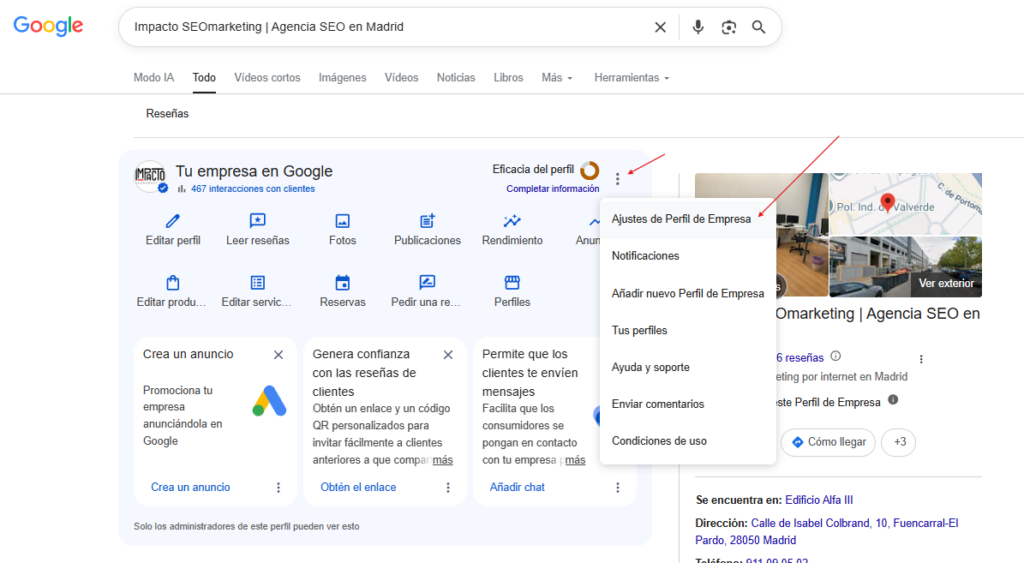Select Ayuda y soporte menu entry

(x=688, y=367)
